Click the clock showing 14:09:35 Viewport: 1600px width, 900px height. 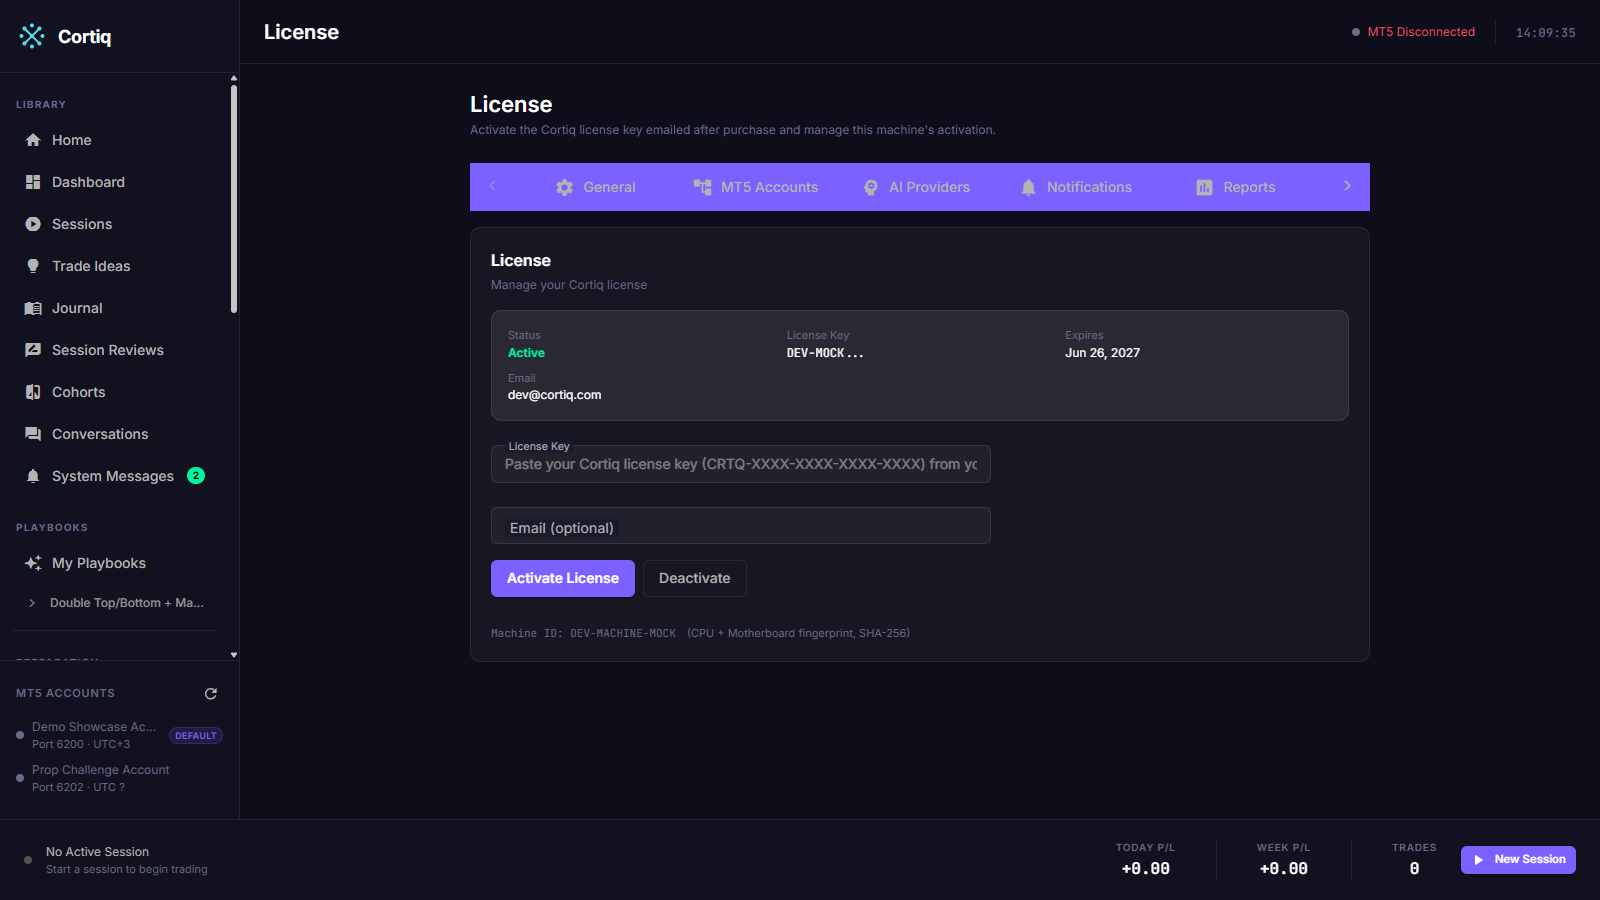click(1545, 33)
